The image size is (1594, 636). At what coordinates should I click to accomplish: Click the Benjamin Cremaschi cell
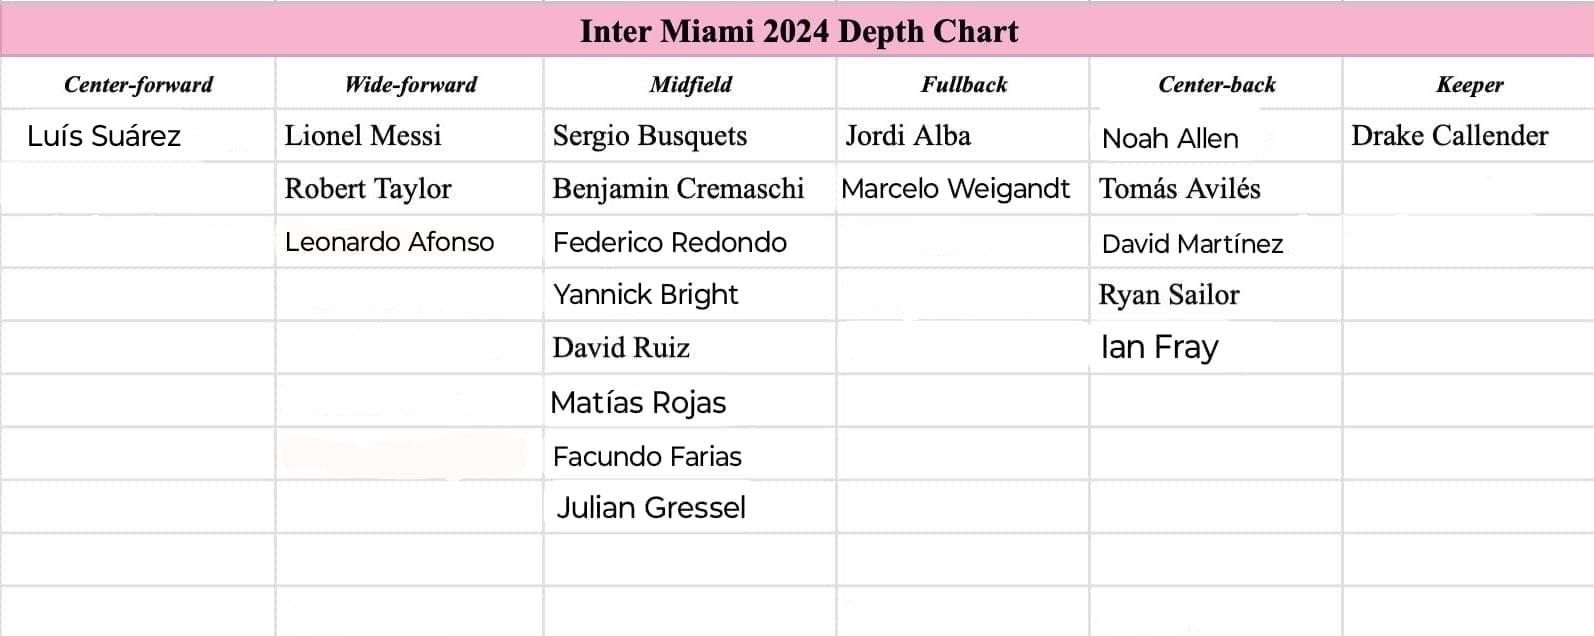(x=690, y=189)
